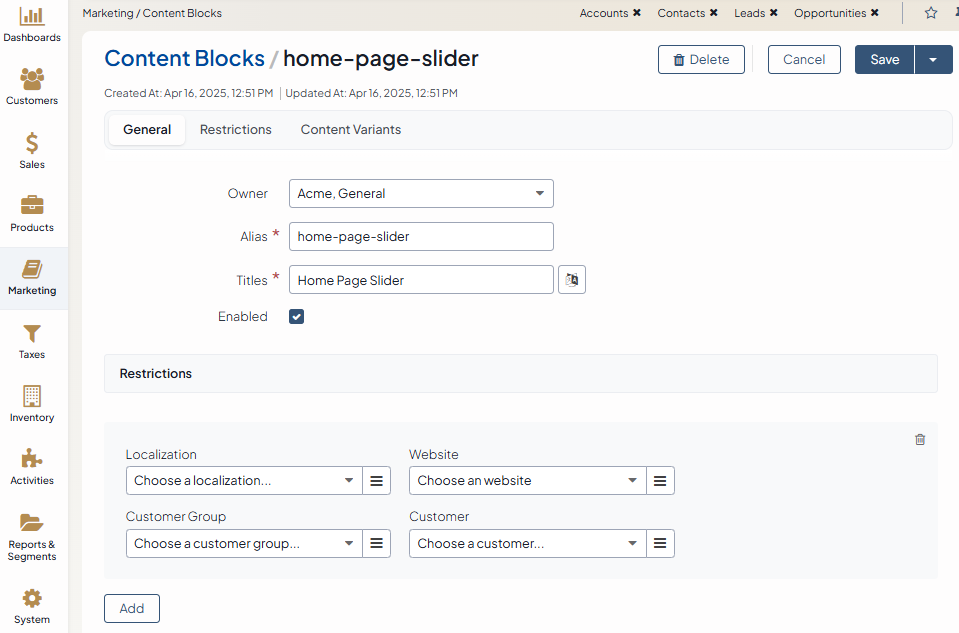Expand Save button dropdown arrow
Screen dimensions: 959x633
(x=933, y=60)
